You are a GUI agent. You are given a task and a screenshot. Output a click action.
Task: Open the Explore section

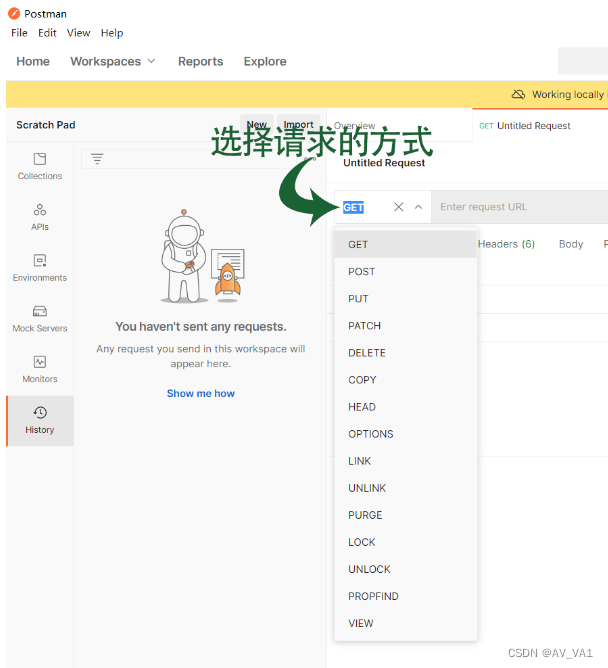coord(265,61)
